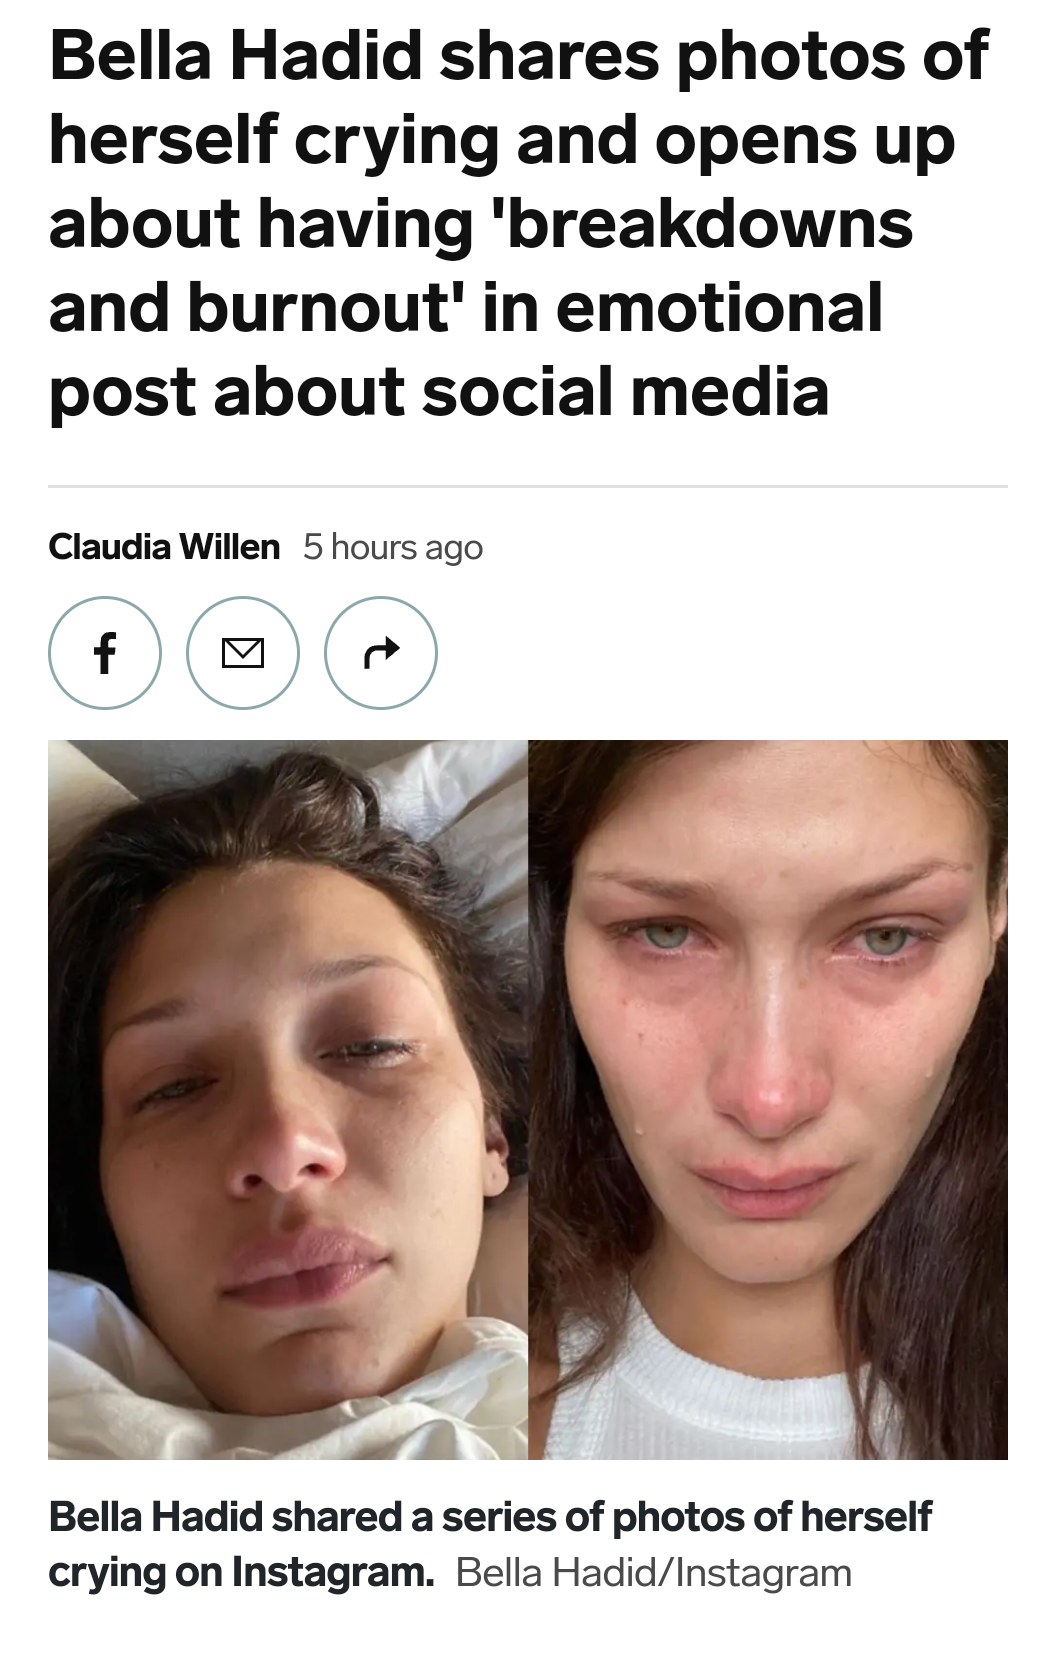Share the article on Facebook
This screenshot has width=1047, height=1653.
tap(104, 653)
